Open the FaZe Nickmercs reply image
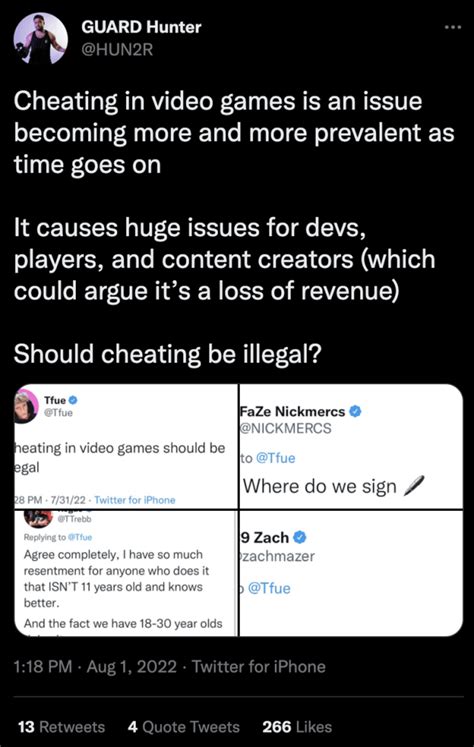Viewport: 474px width, 747px height. pyautogui.click(x=351, y=446)
